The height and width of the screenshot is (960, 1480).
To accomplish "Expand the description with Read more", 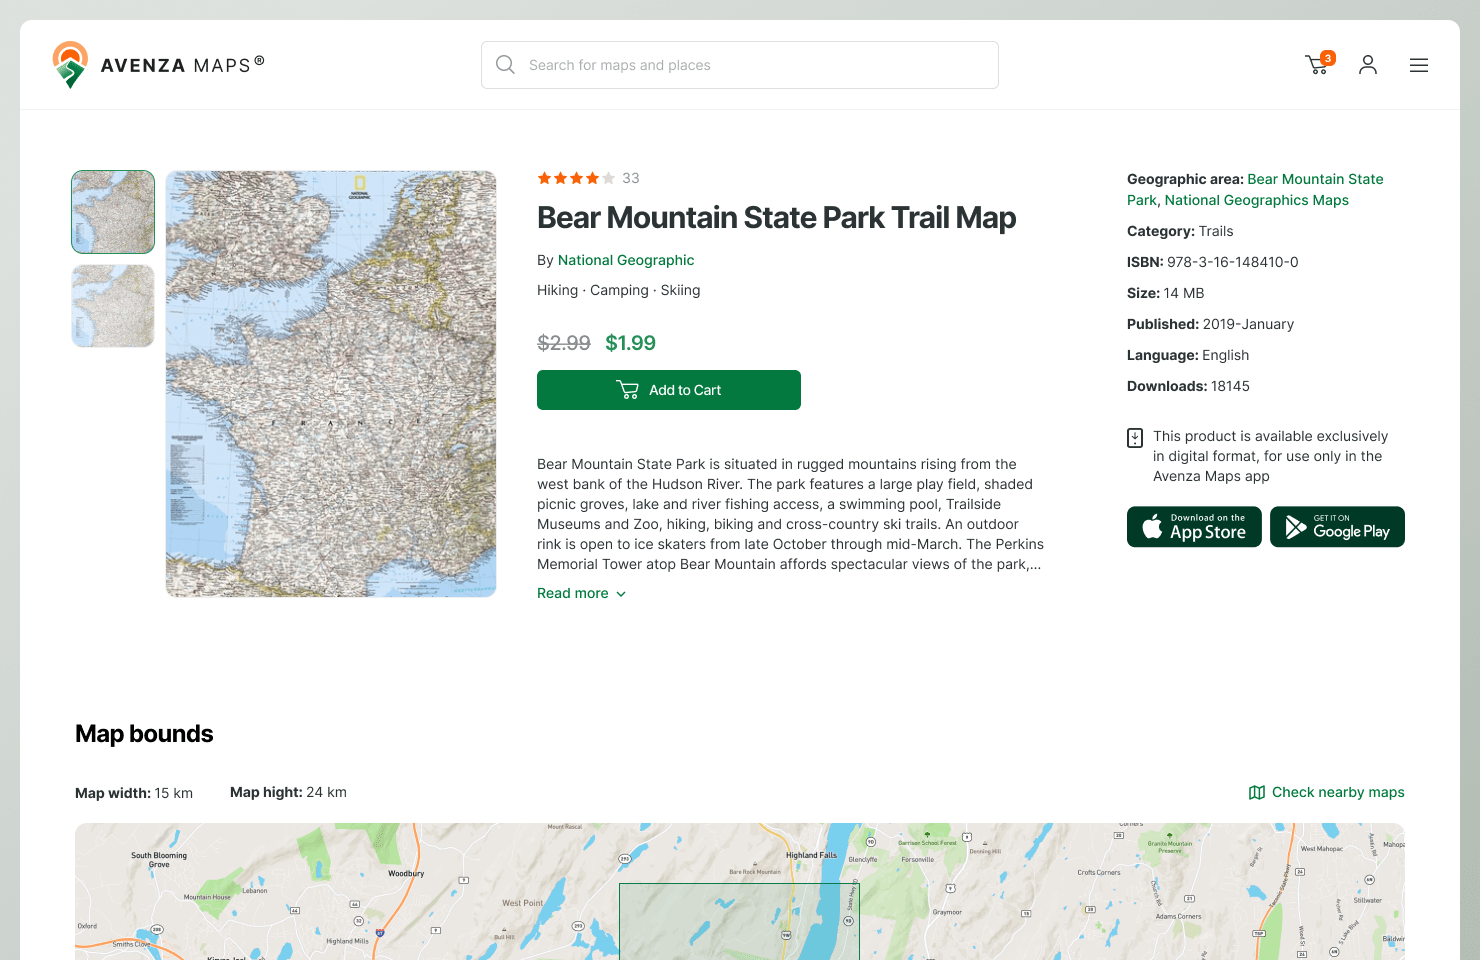I will click(x=582, y=593).
